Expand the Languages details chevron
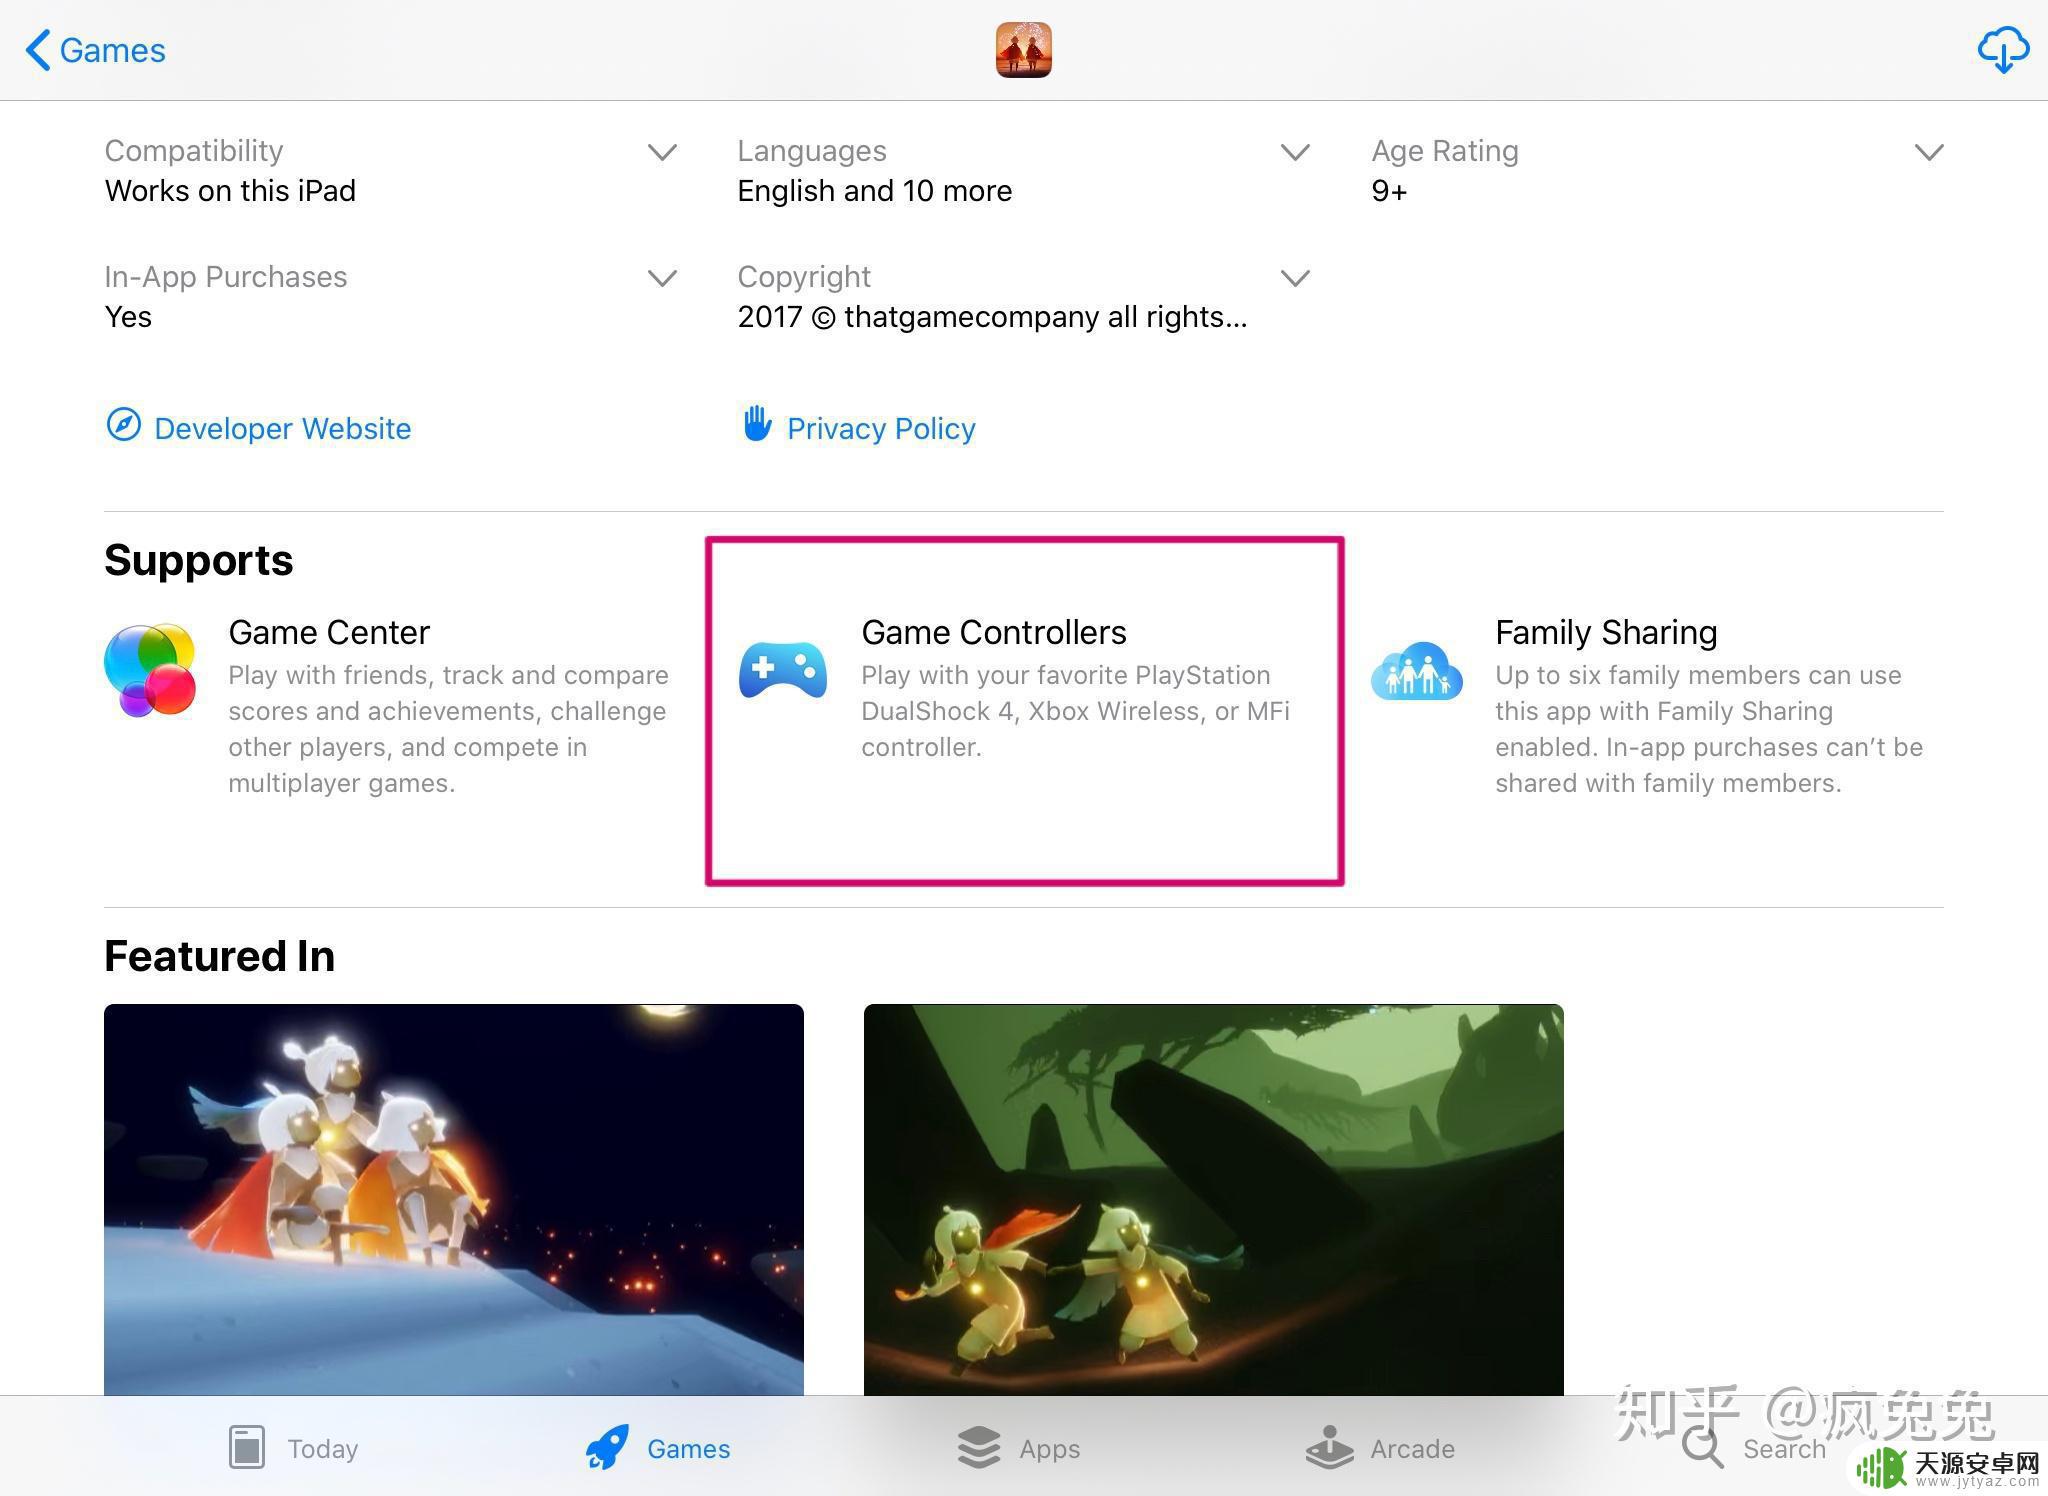The width and height of the screenshot is (2048, 1496). click(x=1295, y=152)
